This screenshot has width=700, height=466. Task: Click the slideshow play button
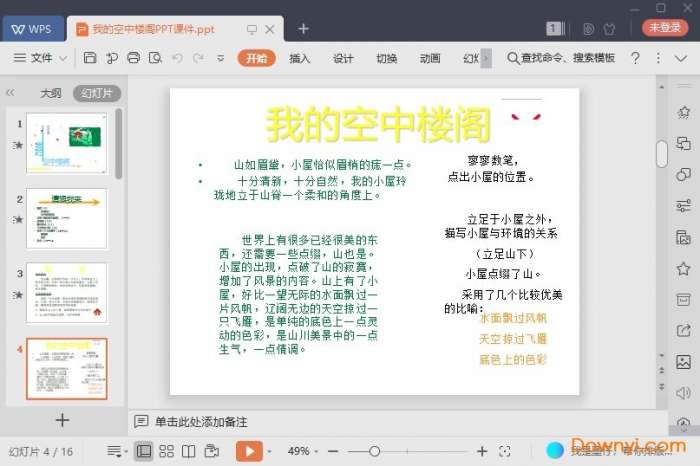(249, 451)
